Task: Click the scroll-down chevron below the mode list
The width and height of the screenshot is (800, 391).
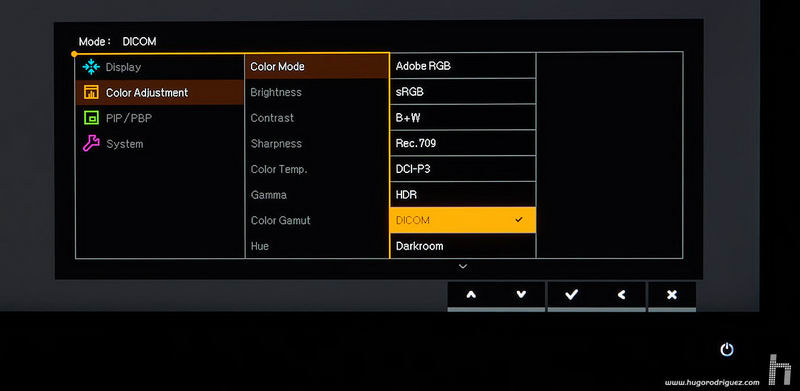Action: pos(463,266)
